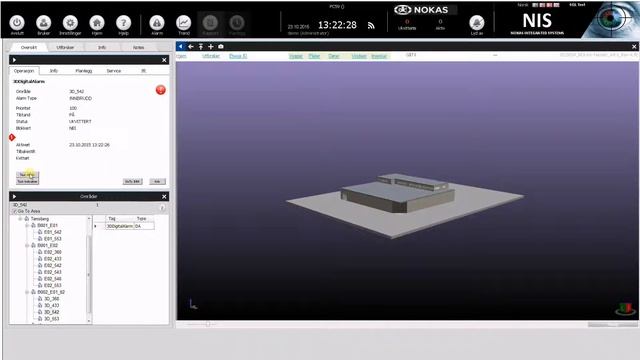Click the connection signal icon by clock
The image size is (640, 360).
(x=371, y=26)
